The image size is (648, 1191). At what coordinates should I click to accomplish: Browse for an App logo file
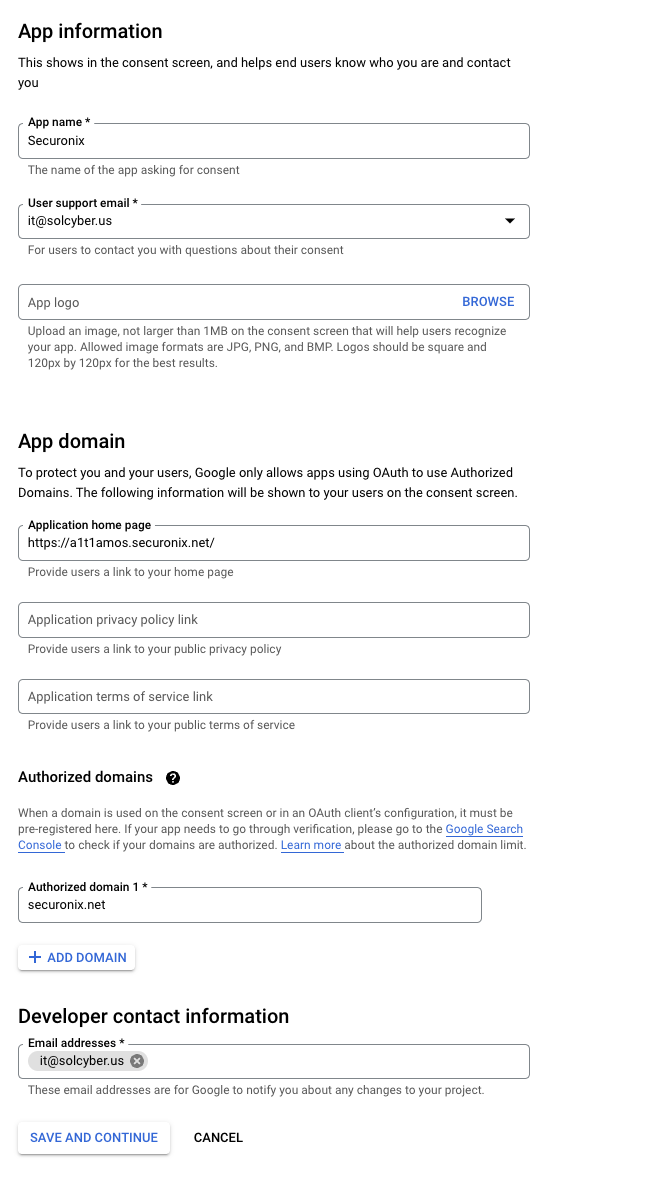pos(488,302)
